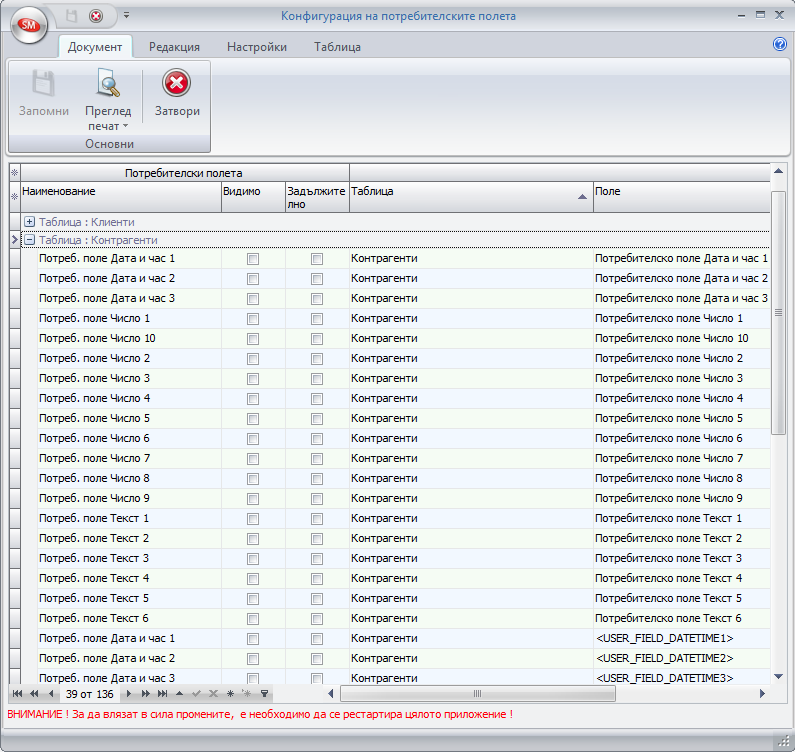Click the top-left grid asterisk selector
This screenshot has width=795, height=752.
point(15,173)
